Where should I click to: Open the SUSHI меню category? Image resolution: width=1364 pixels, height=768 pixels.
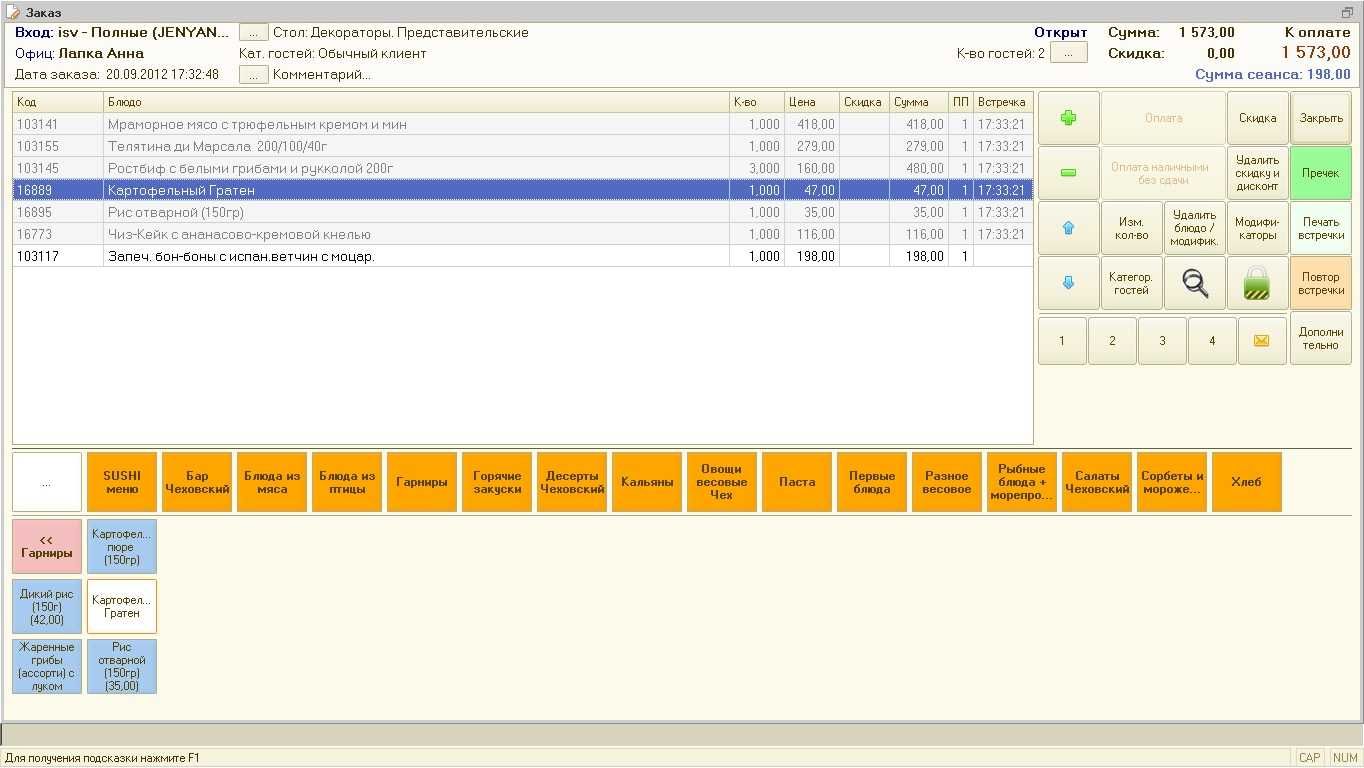point(122,482)
